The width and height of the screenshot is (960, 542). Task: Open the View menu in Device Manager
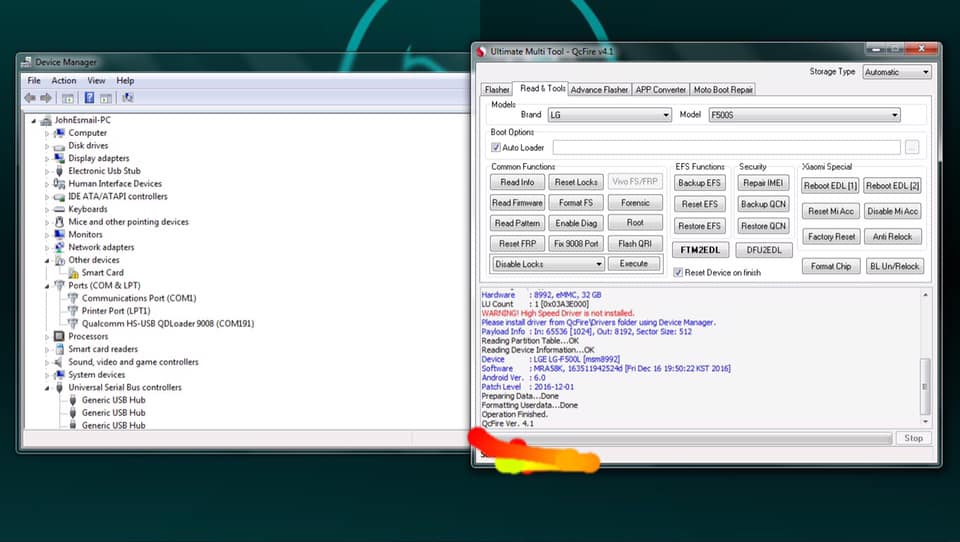tap(96, 81)
